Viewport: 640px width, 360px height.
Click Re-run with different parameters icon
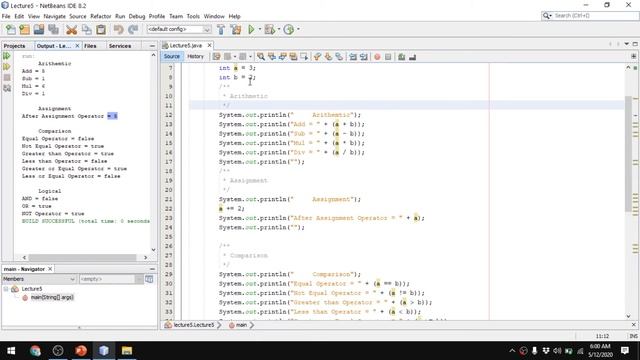pos(7,67)
